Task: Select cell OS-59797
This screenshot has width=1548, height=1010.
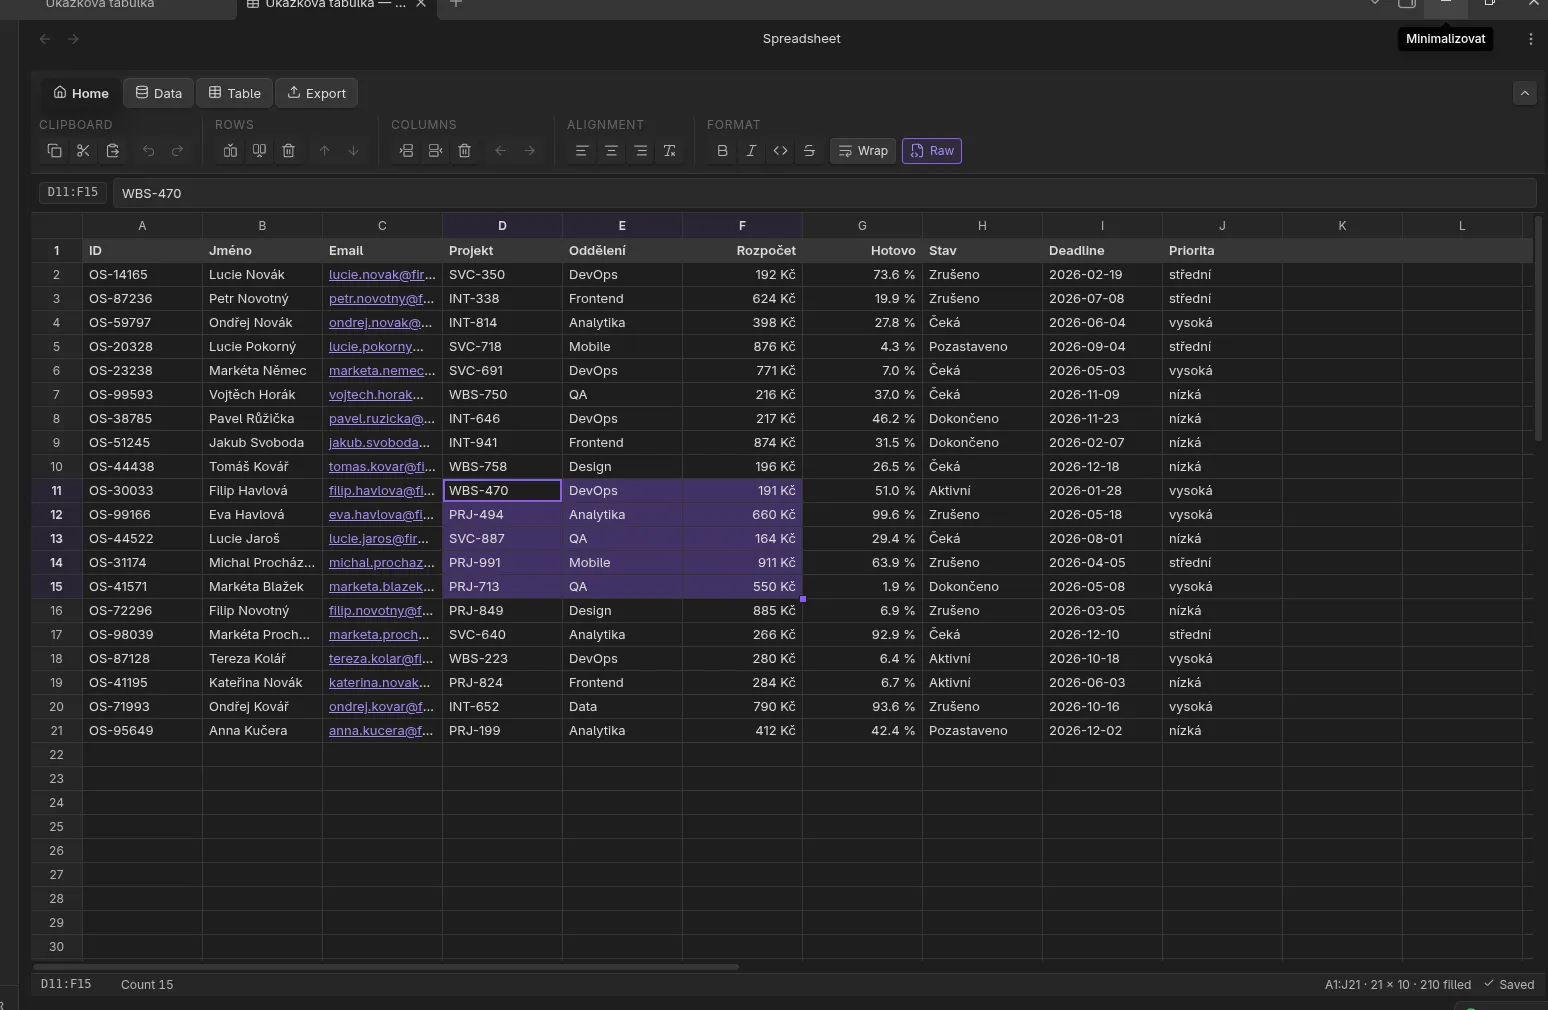Action: (x=142, y=323)
